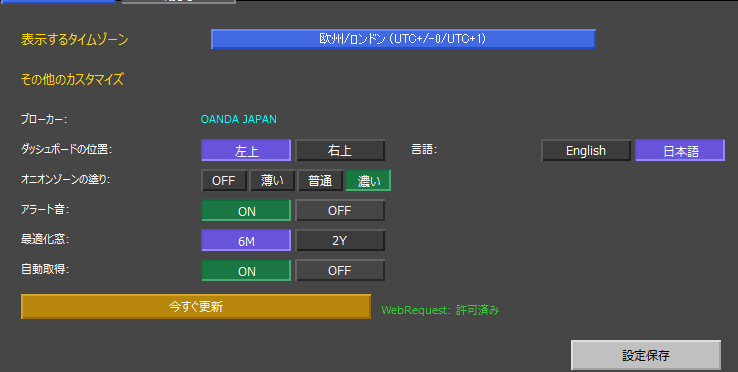Select 薄い onion zone fill
Screen dimensions: 738x372
272,180
